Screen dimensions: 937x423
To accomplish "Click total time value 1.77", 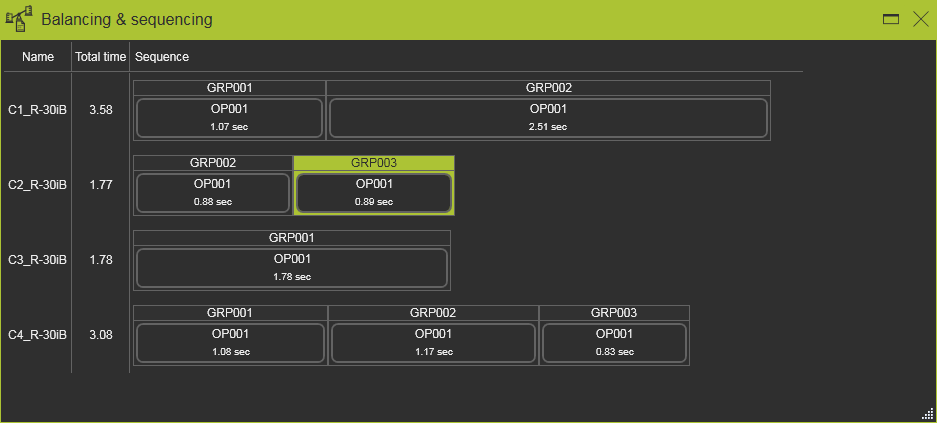I will 100,185.
